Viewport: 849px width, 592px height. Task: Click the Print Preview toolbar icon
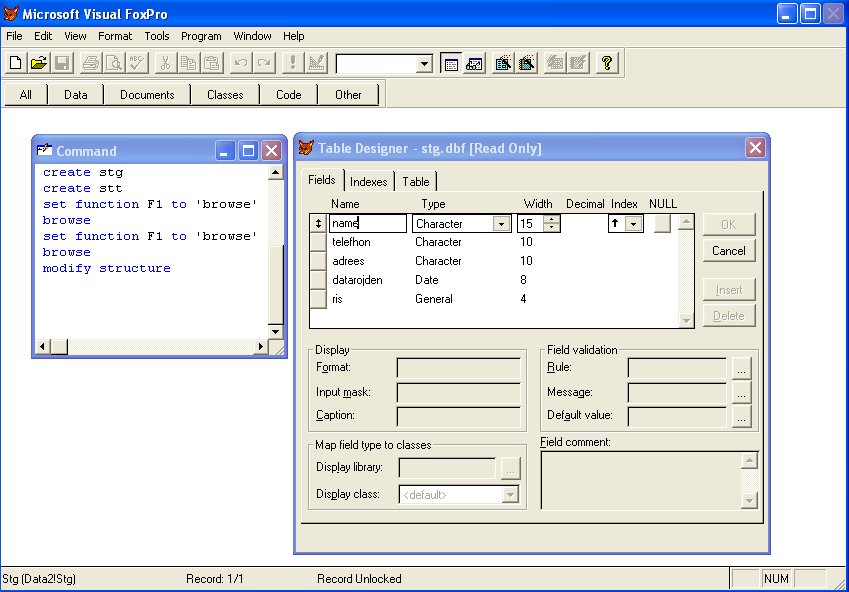114,63
